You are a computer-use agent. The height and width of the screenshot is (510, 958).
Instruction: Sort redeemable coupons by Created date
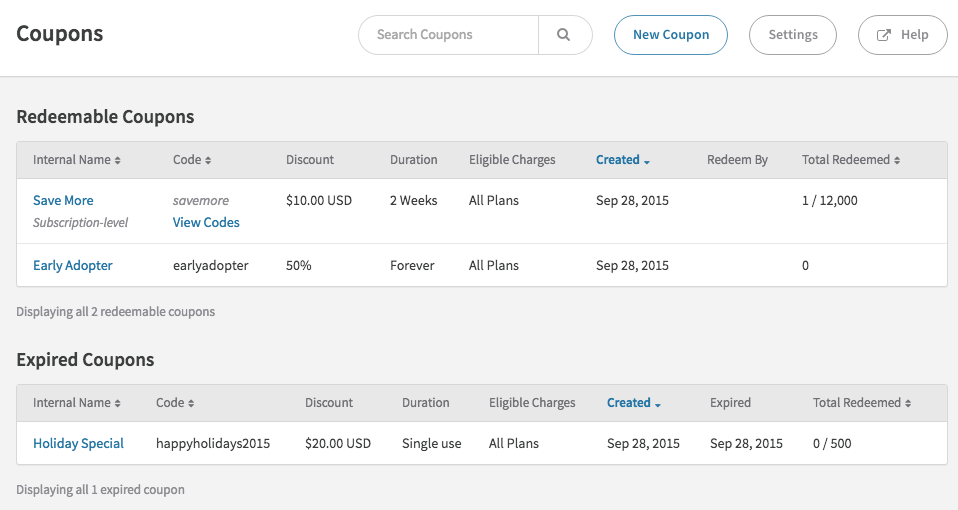(618, 160)
